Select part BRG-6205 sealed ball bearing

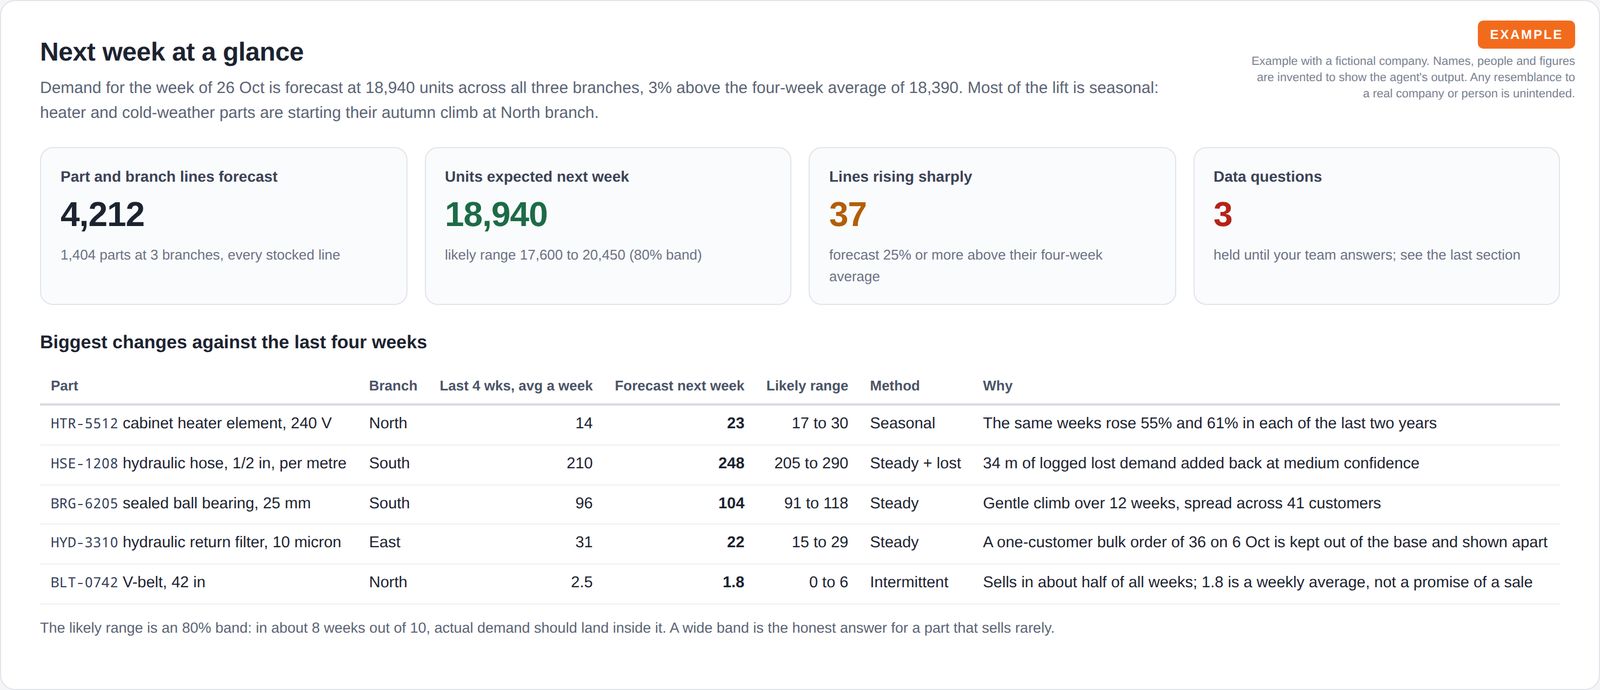[181, 504]
